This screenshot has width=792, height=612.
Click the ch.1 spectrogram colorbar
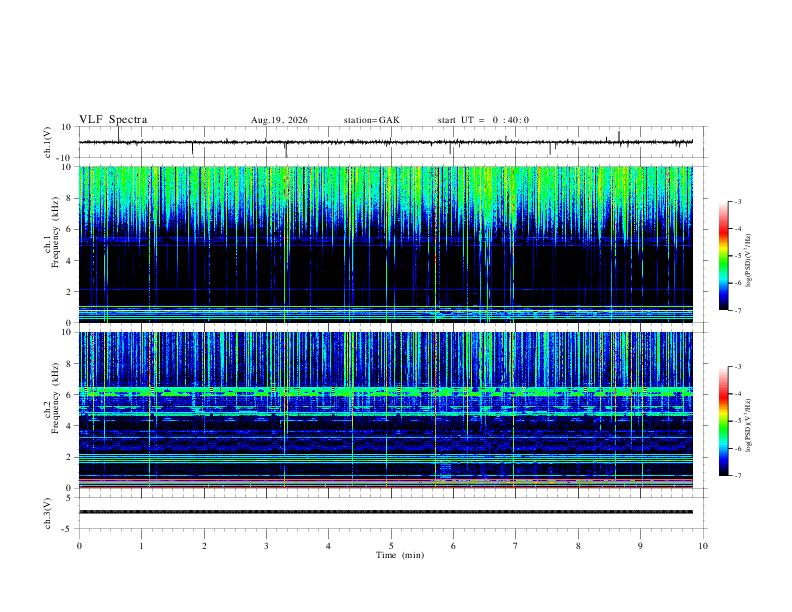724,256
